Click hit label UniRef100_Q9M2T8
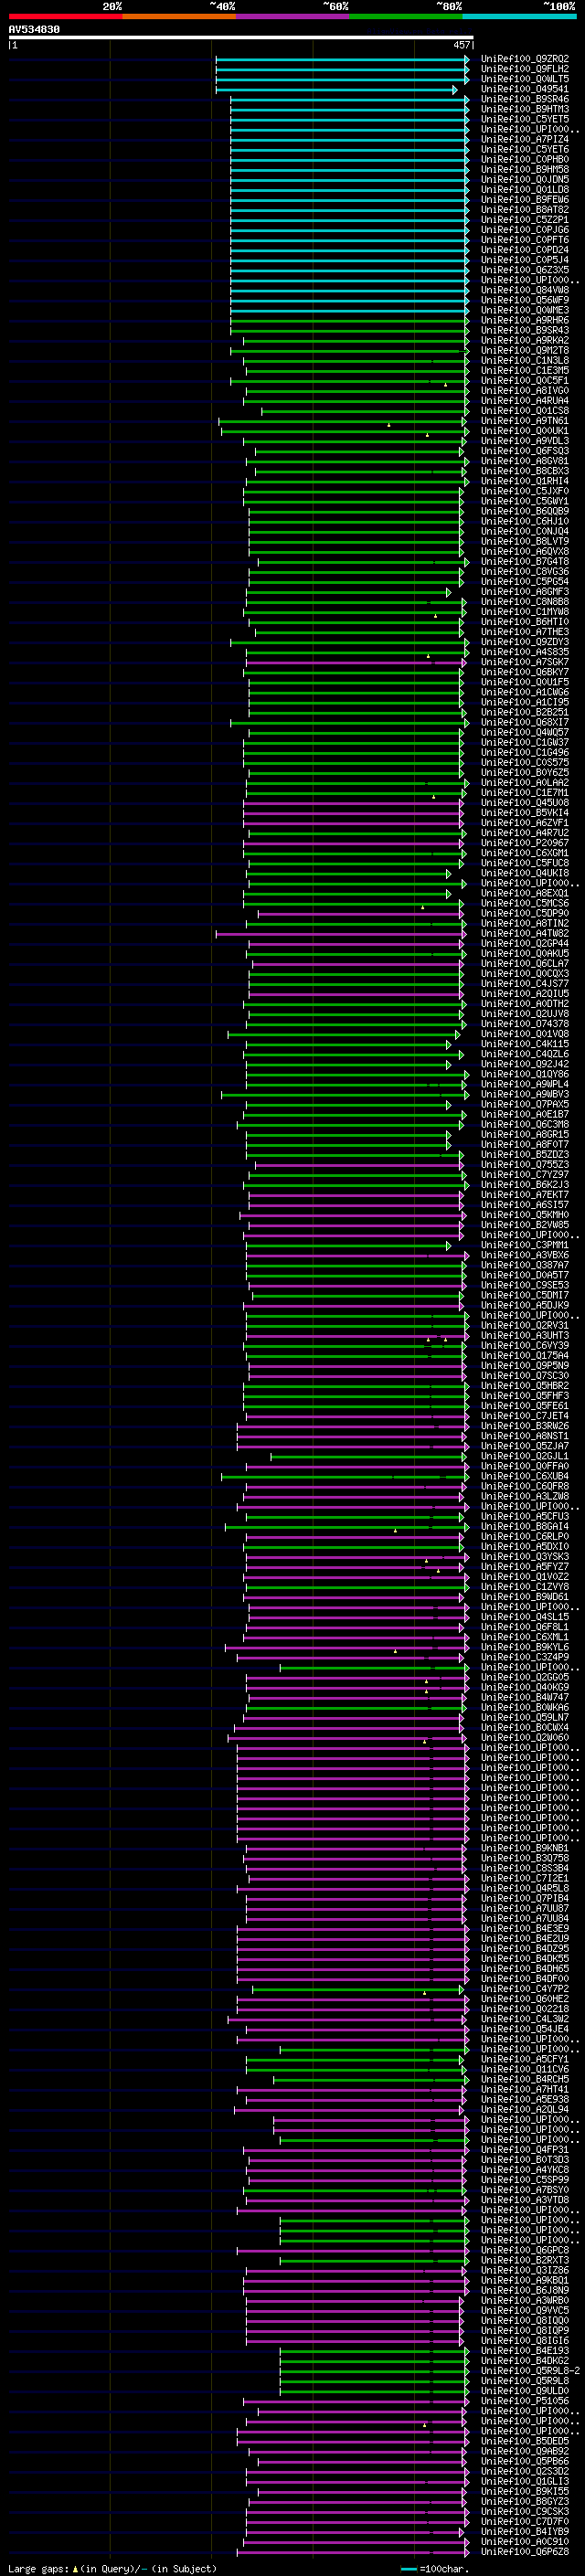Image resolution: width=585 pixels, height=2576 pixels. [525, 350]
